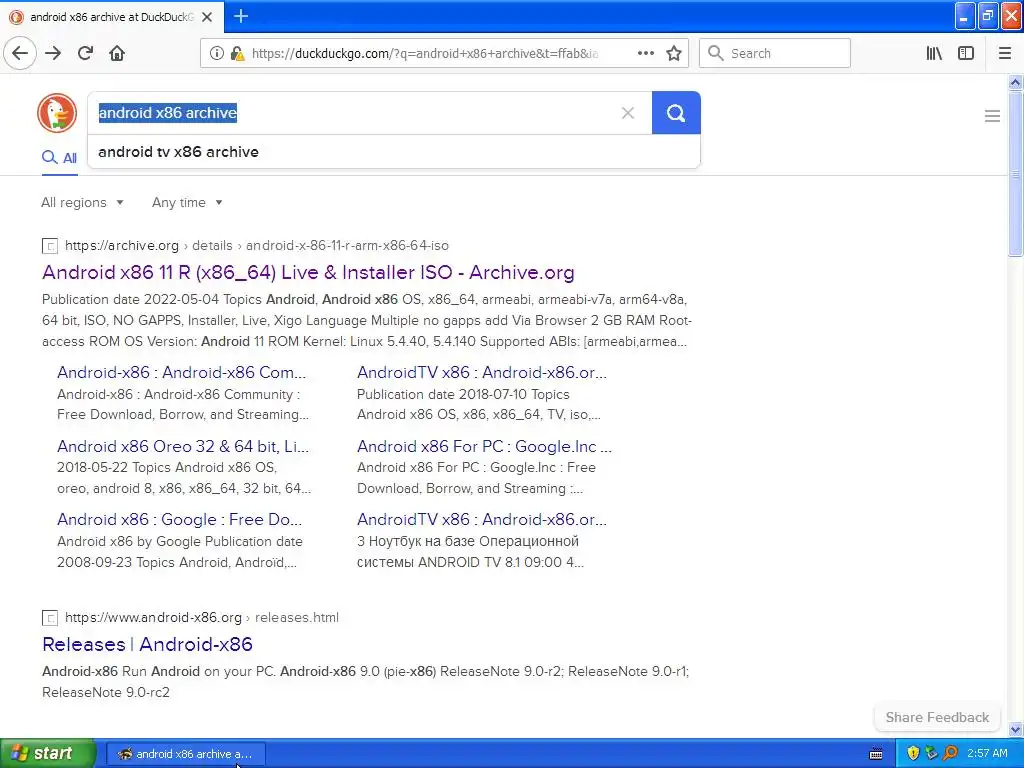Image resolution: width=1024 pixels, height=768 pixels.
Task: Open Android-x86 Community sublink
Action: tap(182, 372)
